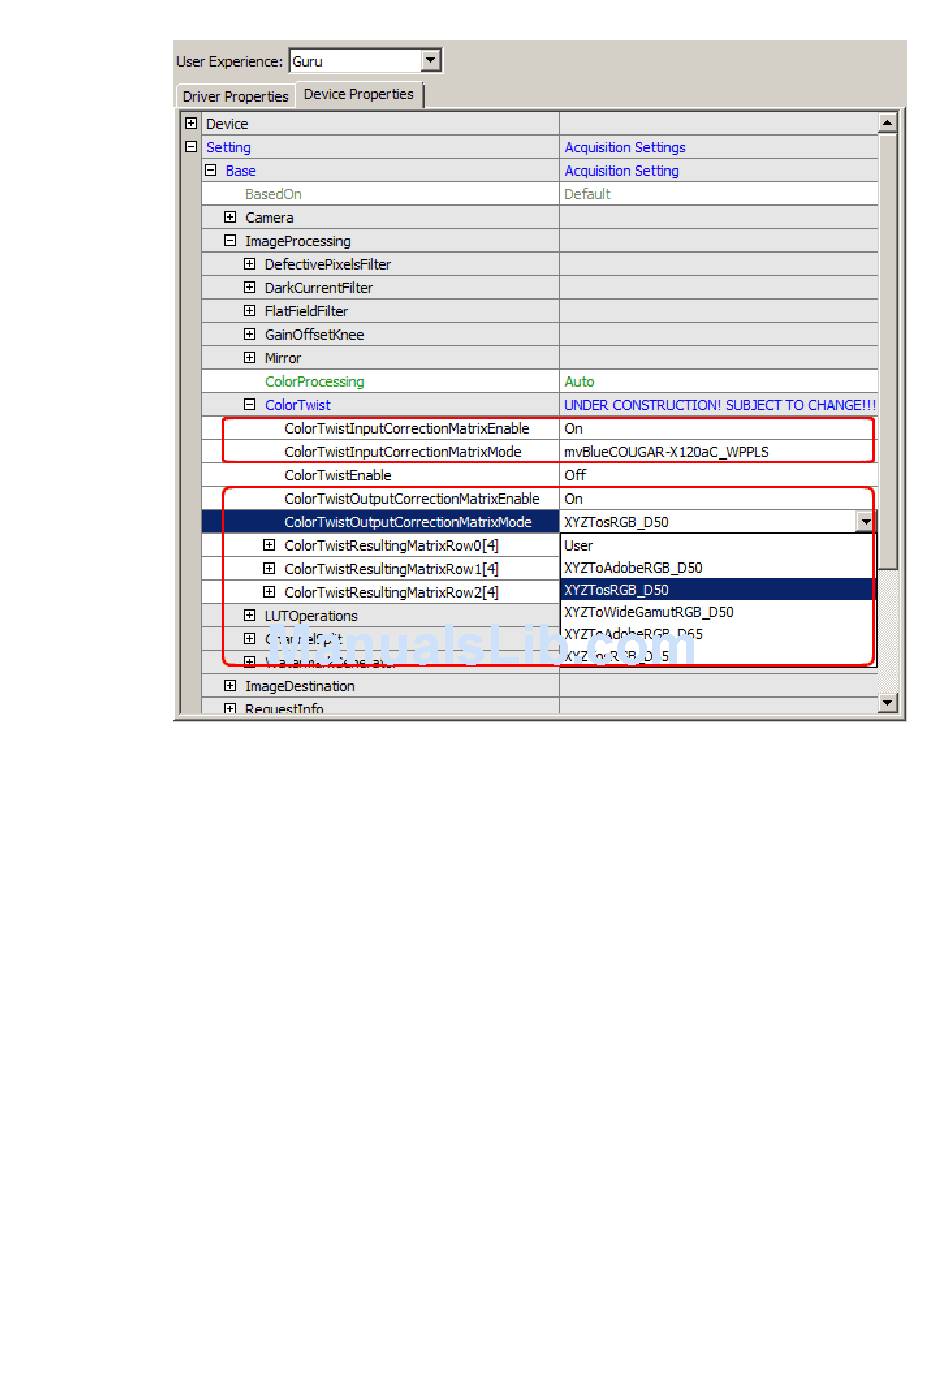Click the "Acquisition Settings" value
Screen dimensions: 950x1398
625,147
